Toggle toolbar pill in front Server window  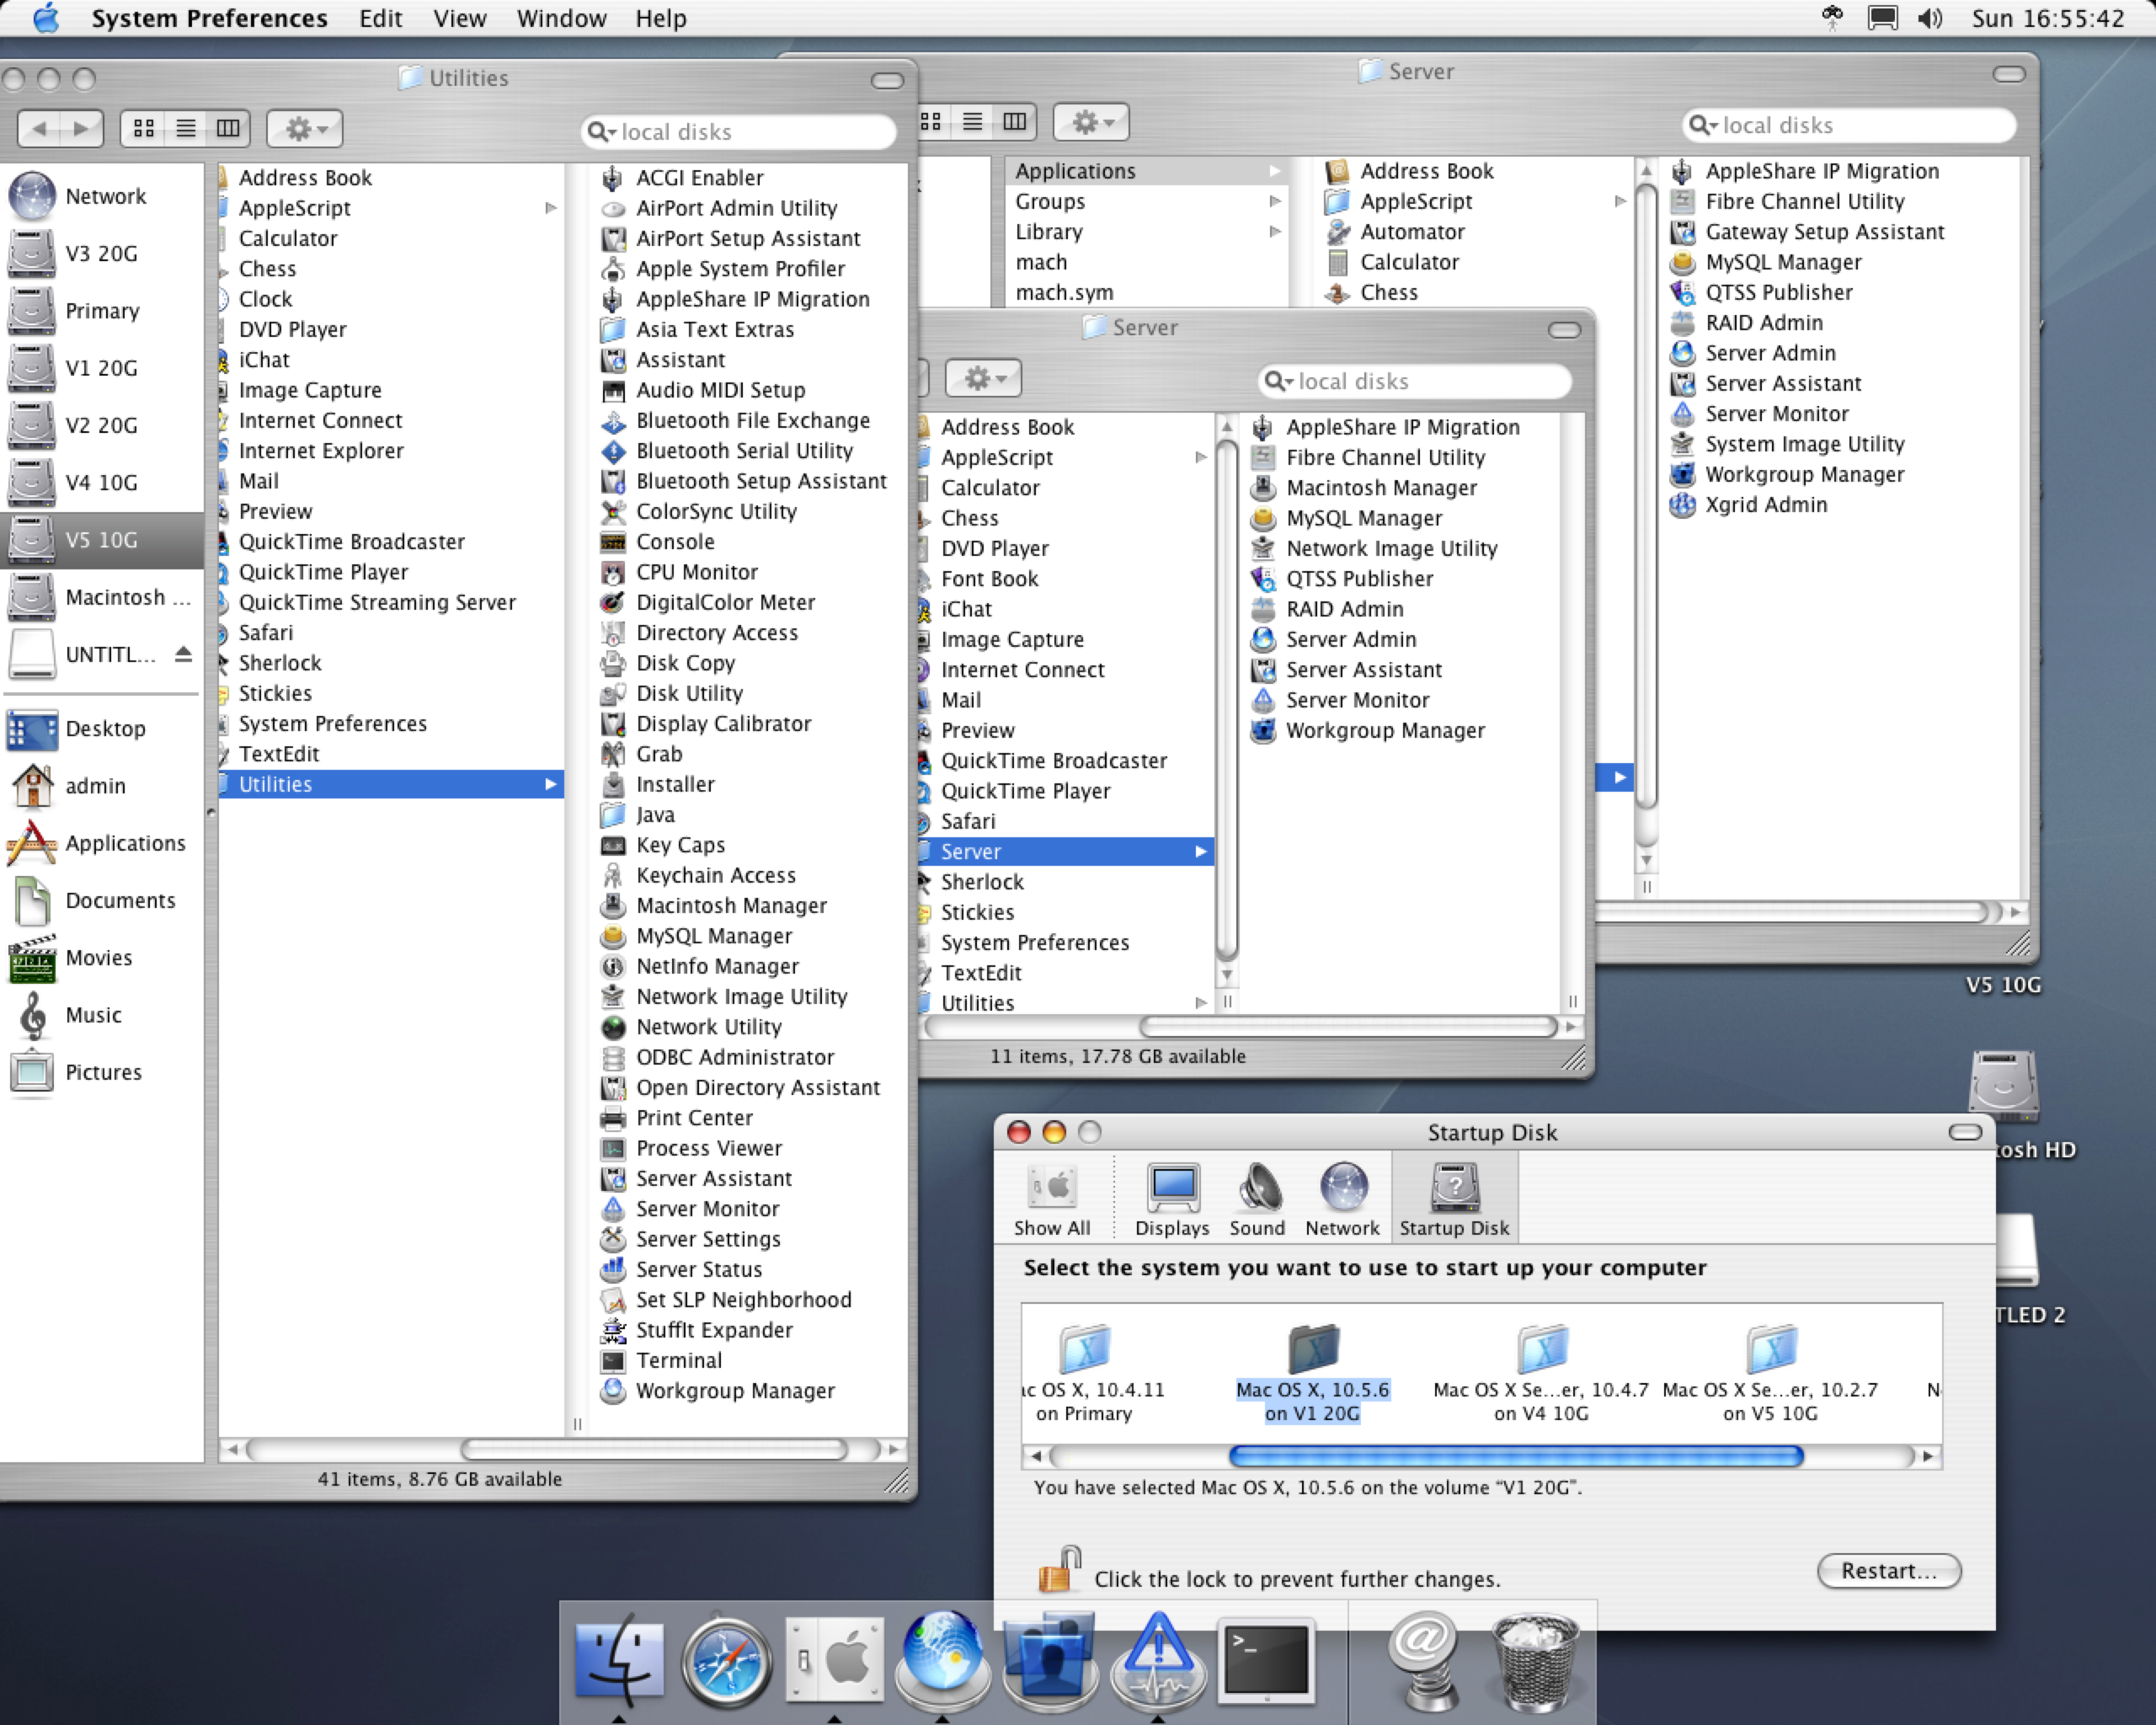click(1564, 330)
